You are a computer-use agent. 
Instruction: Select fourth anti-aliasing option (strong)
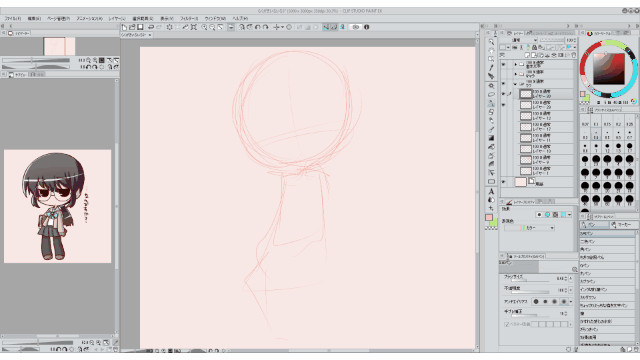coord(564,302)
